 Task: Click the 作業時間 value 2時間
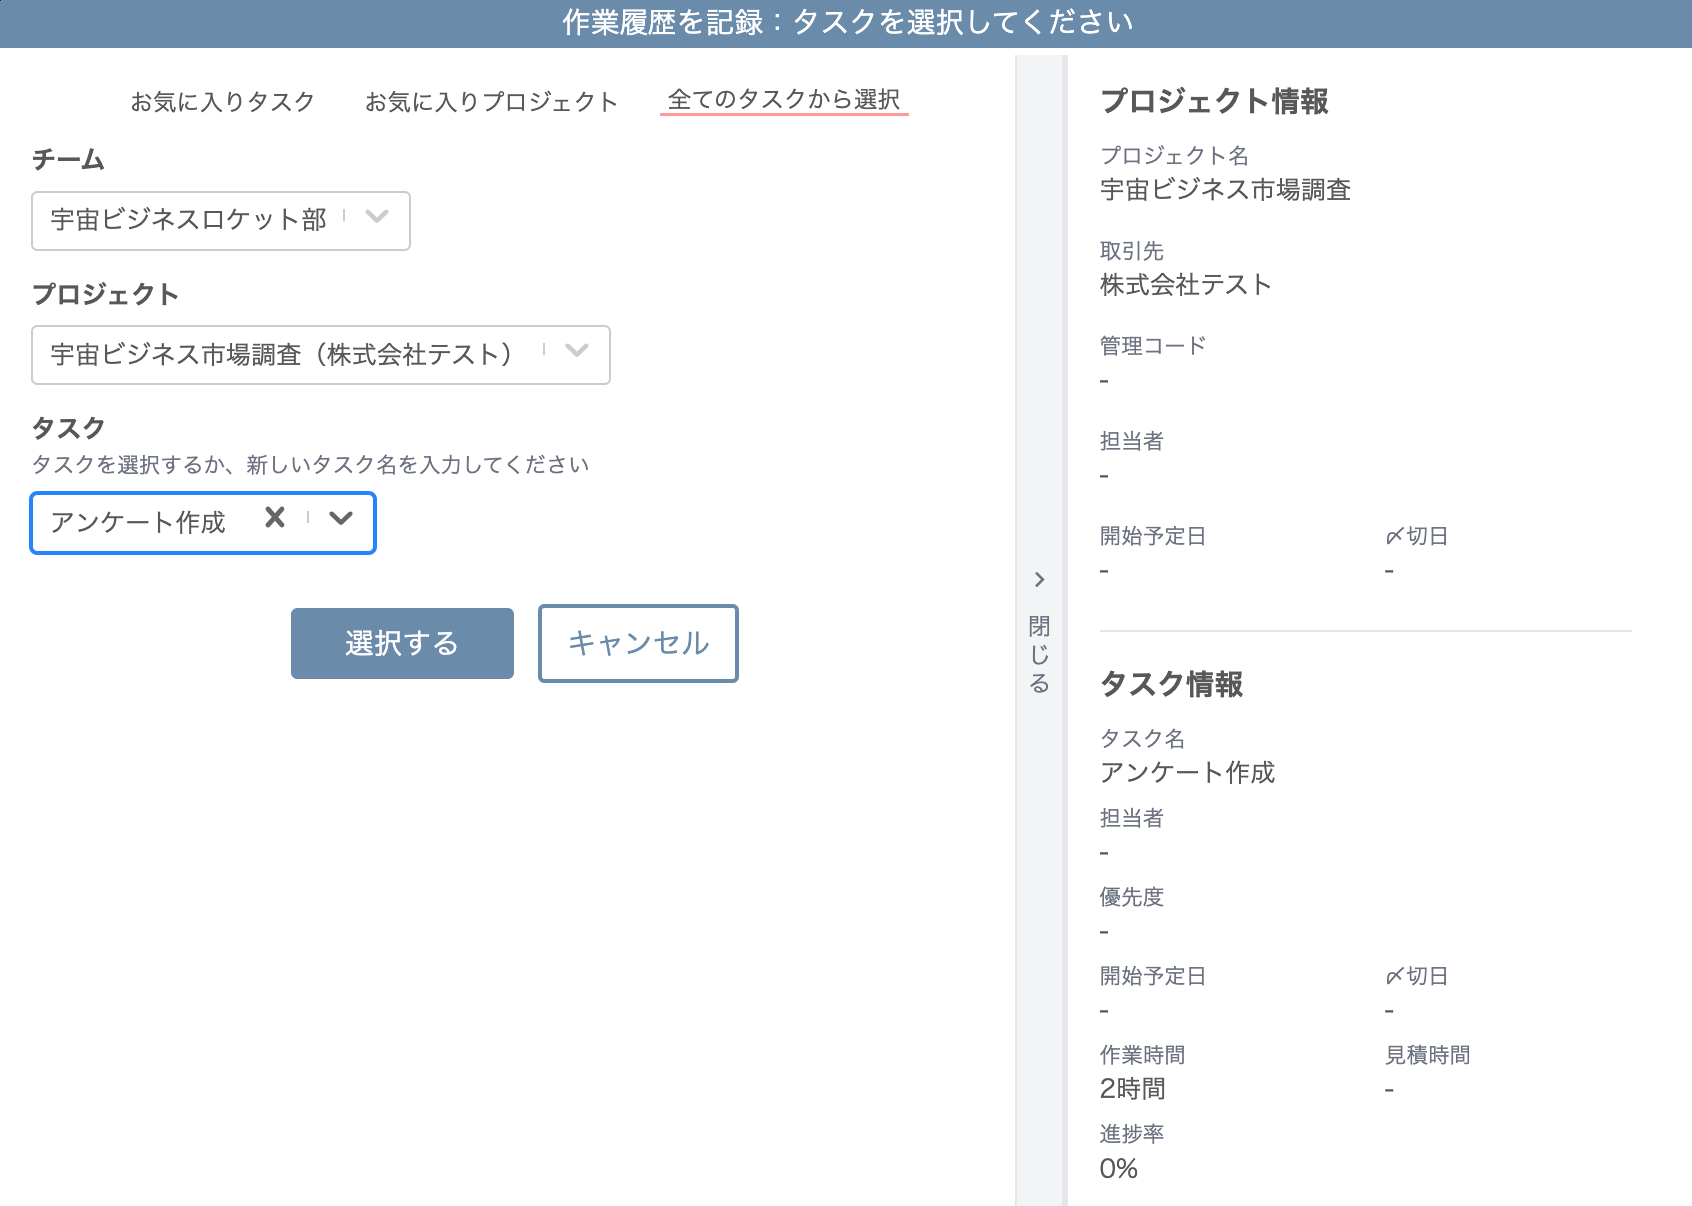pyautogui.click(x=1133, y=1088)
